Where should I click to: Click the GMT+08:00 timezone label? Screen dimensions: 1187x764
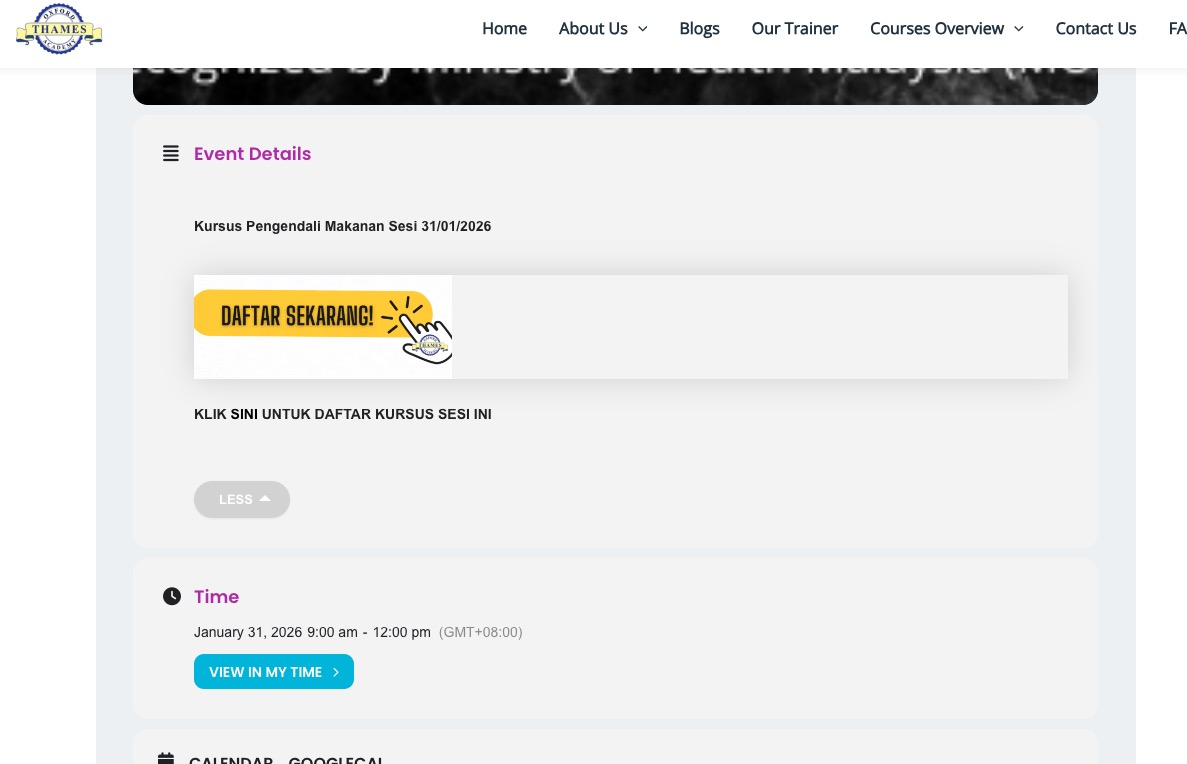tap(480, 632)
